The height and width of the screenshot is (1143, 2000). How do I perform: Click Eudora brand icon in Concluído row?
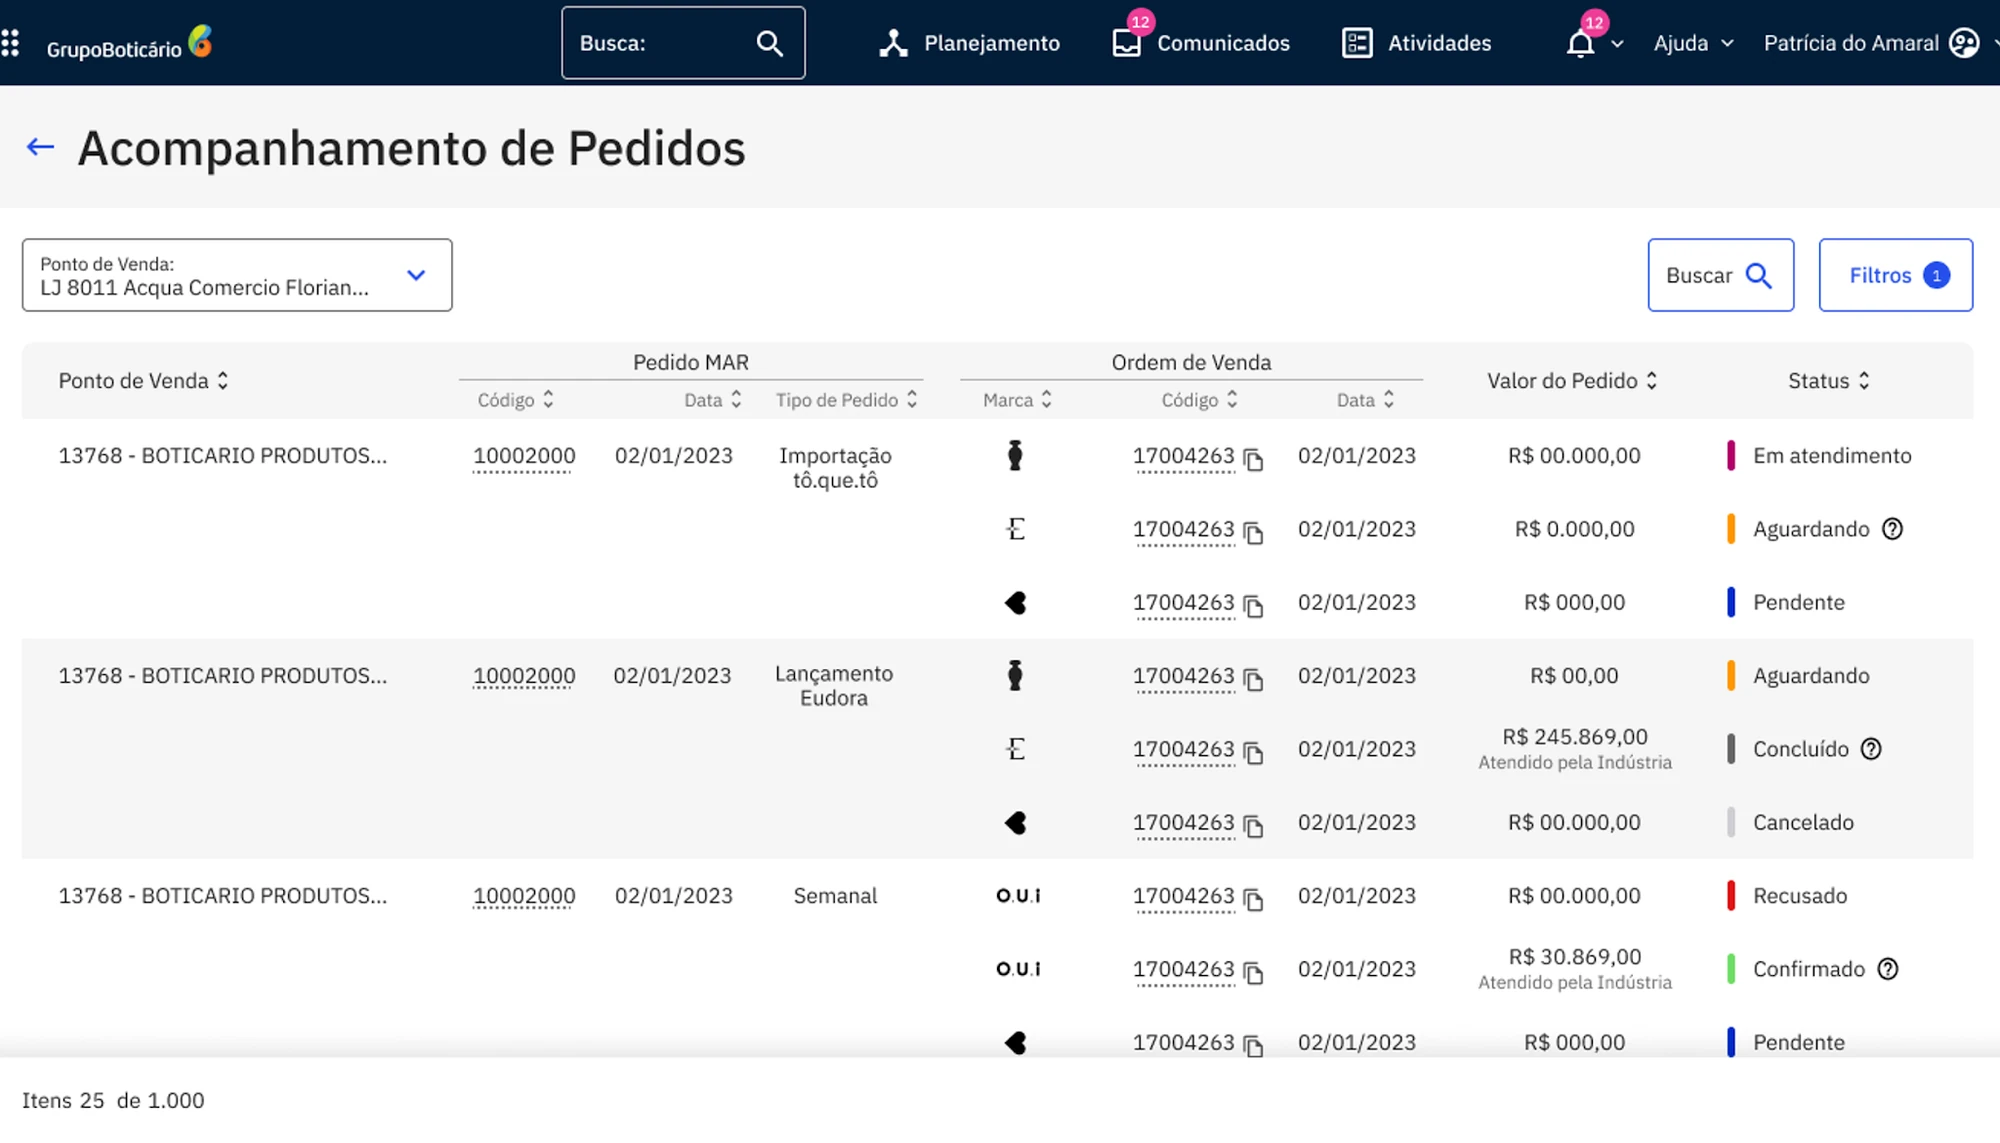[1016, 749]
